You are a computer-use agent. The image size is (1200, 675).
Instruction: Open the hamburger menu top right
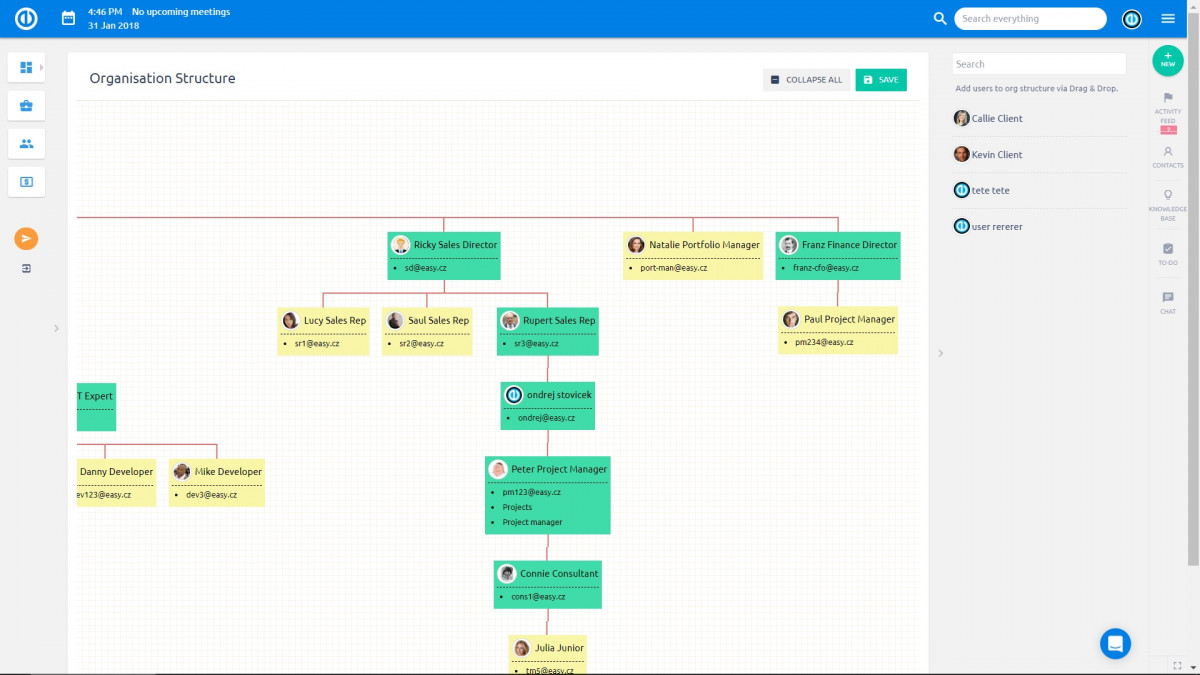[x=1168, y=18]
